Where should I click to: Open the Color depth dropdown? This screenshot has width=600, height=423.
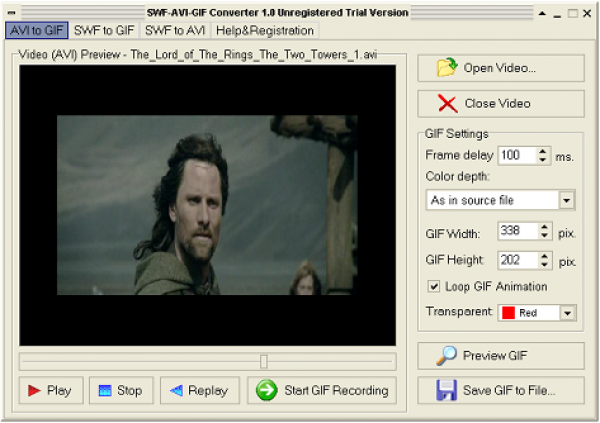[567, 200]
